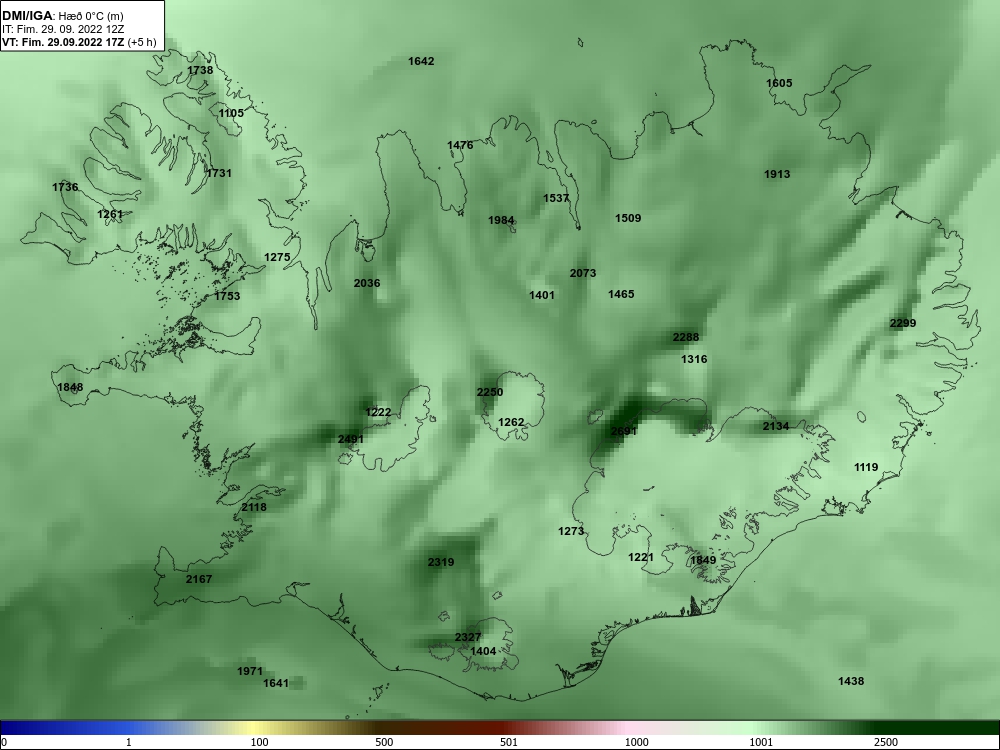
Task: Select the map value 1753
Action: (x=227, y=296)
